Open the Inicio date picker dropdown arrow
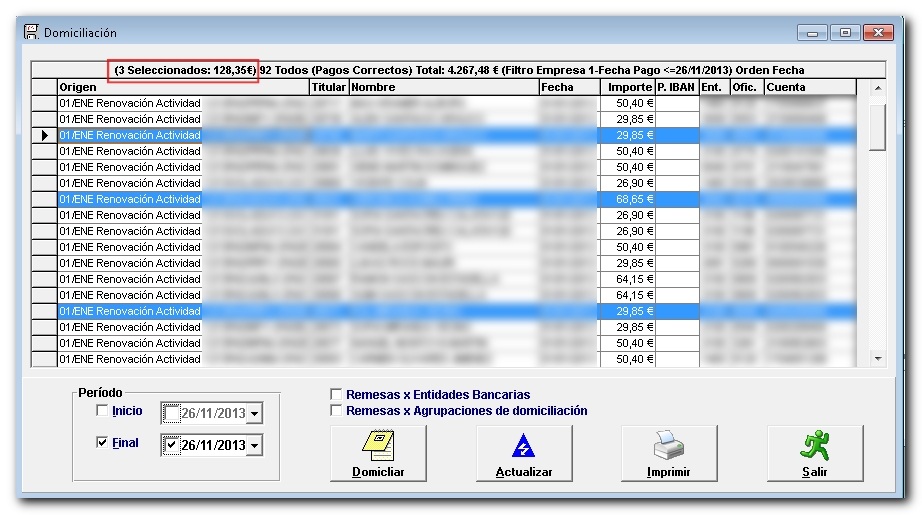Viewport: 922px width, 515px height. pos(254,414)
